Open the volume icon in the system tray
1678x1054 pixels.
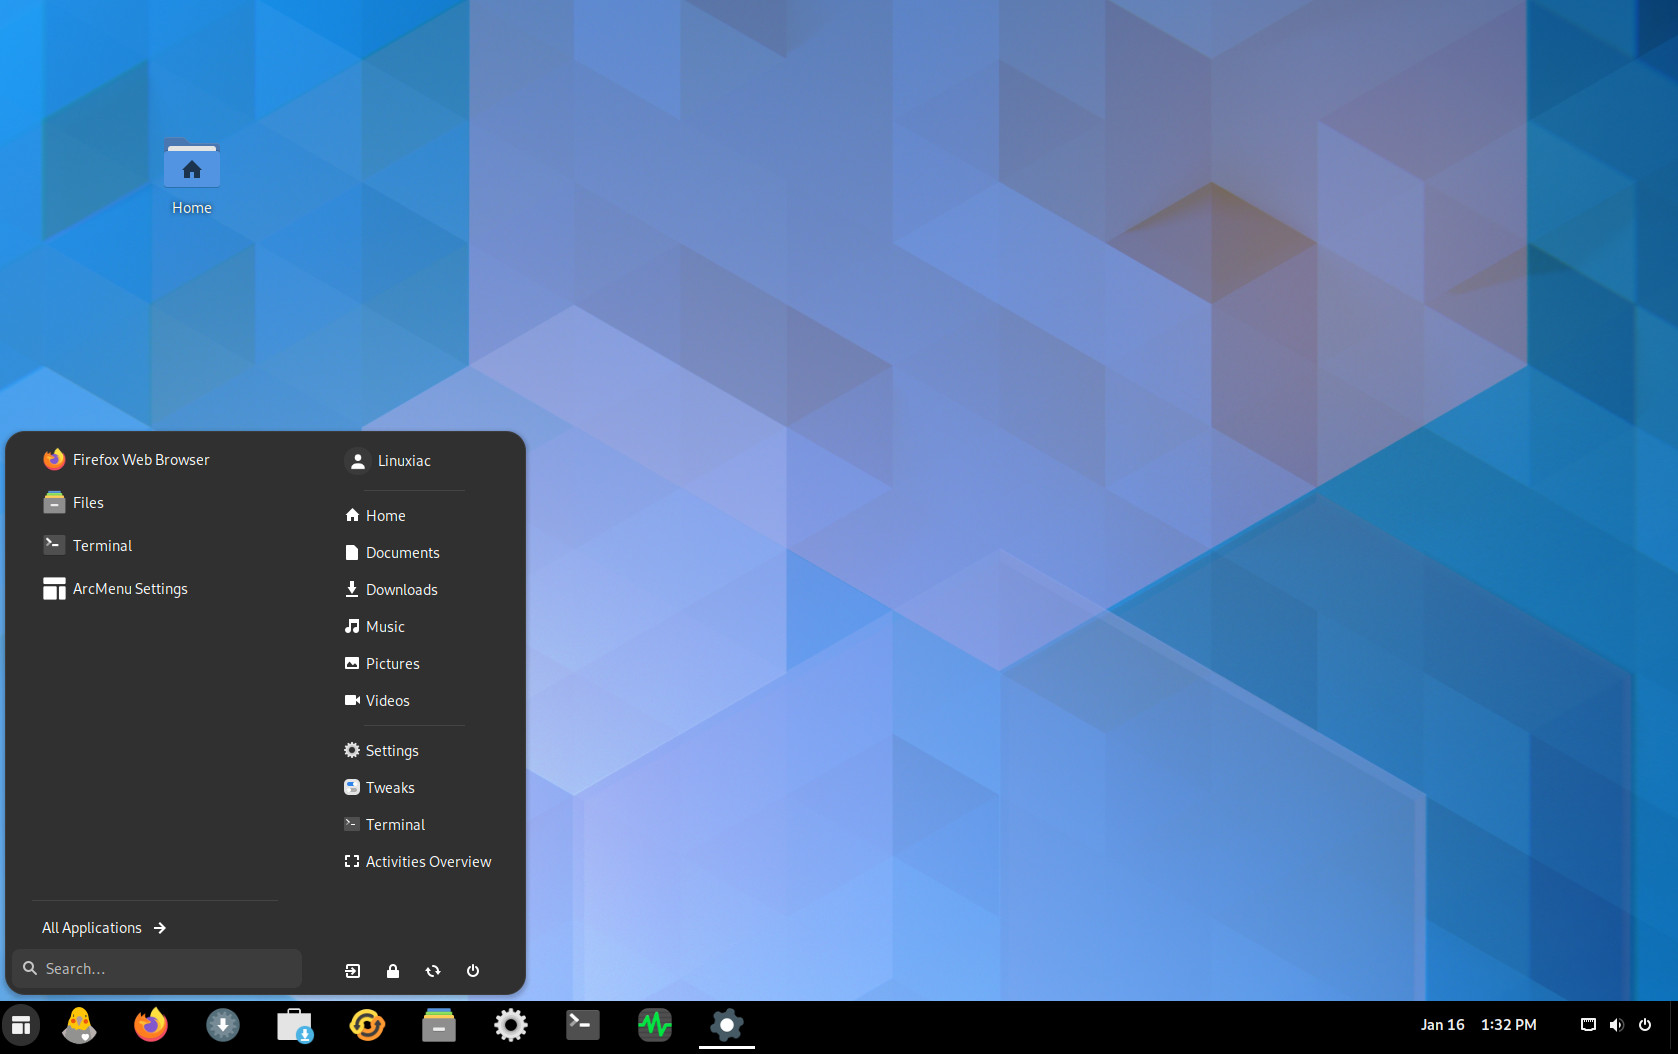click(1617, 1025)
